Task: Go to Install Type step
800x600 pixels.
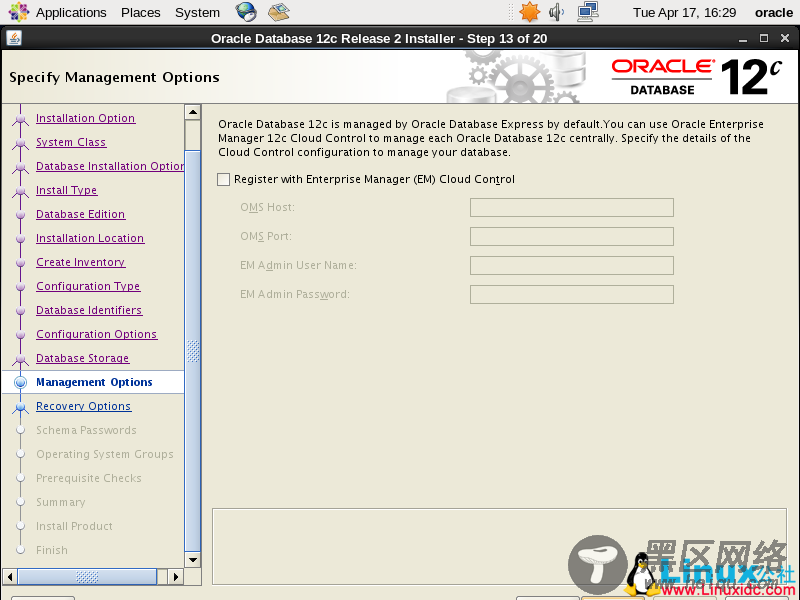Action: pos(66,190)
